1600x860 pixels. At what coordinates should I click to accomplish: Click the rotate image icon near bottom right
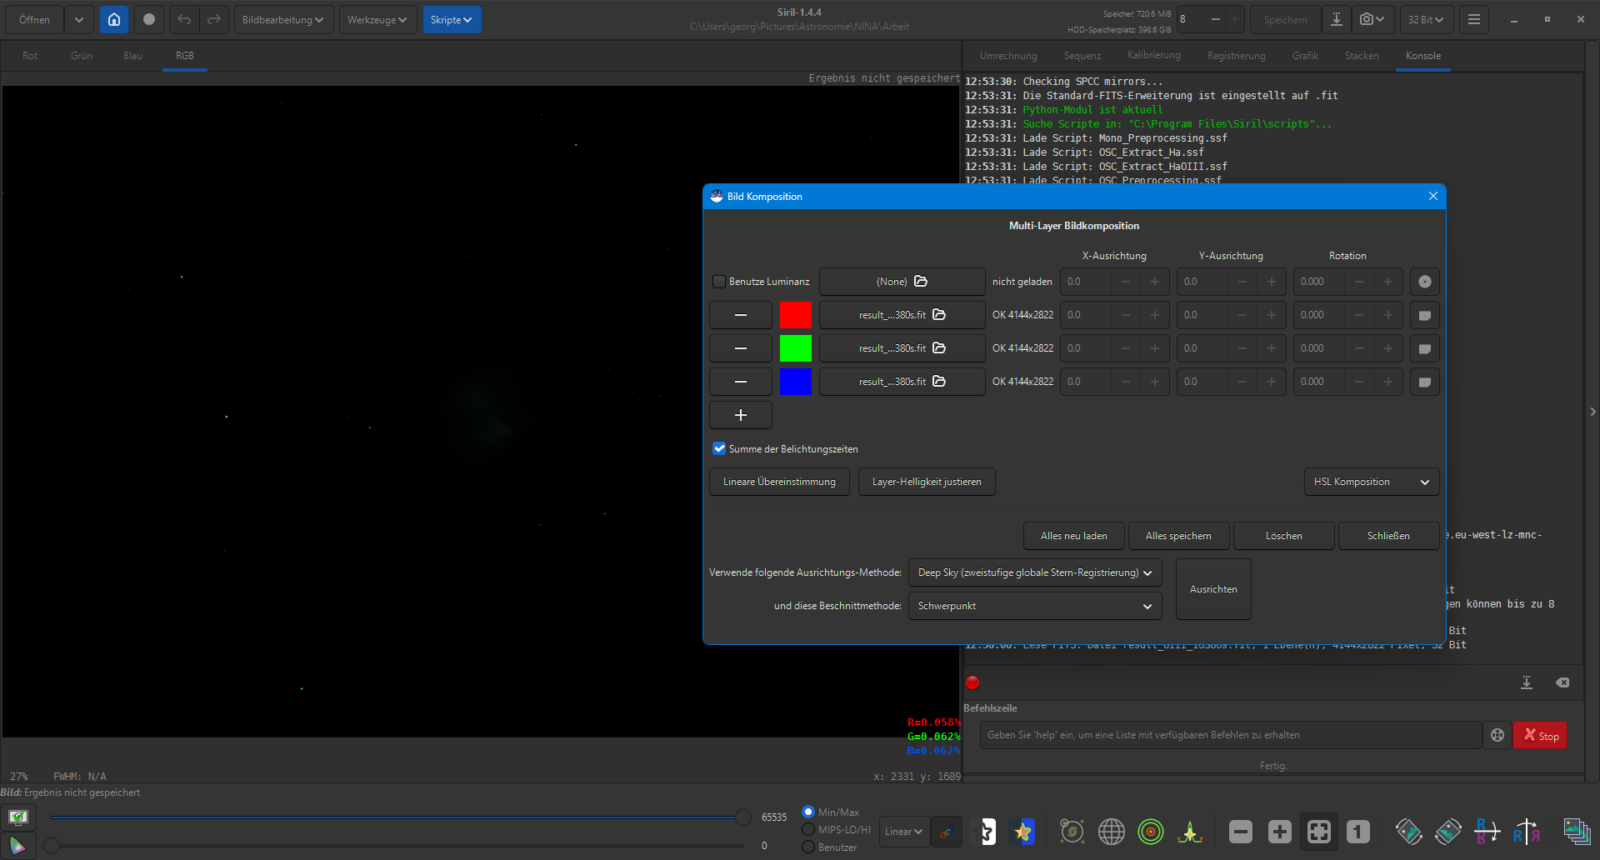point(1409,831)
